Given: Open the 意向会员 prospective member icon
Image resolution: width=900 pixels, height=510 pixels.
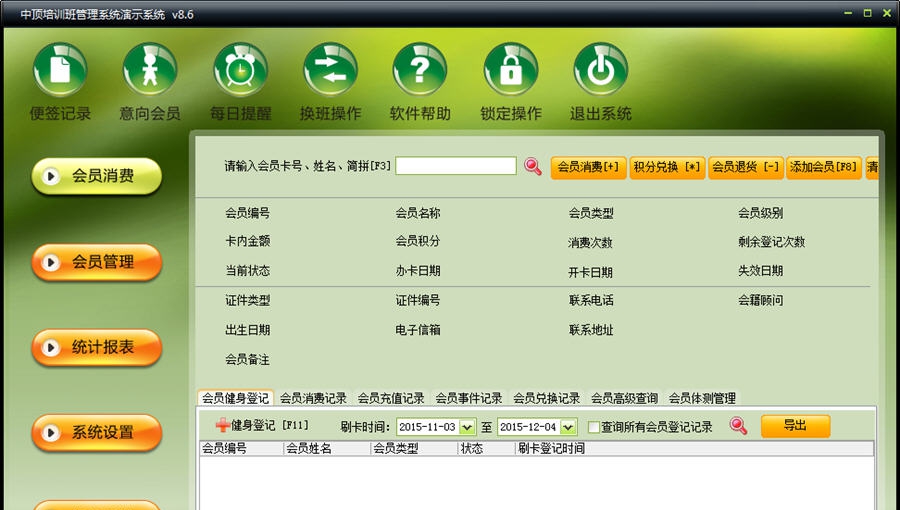Looking at the screenshot, I should 150,69.
